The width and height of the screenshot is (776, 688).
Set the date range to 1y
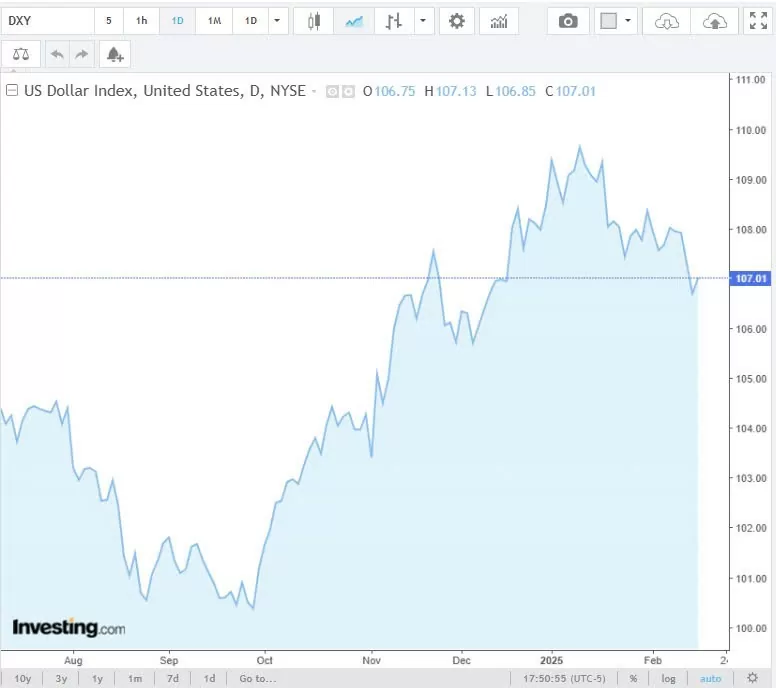[98, 678]
